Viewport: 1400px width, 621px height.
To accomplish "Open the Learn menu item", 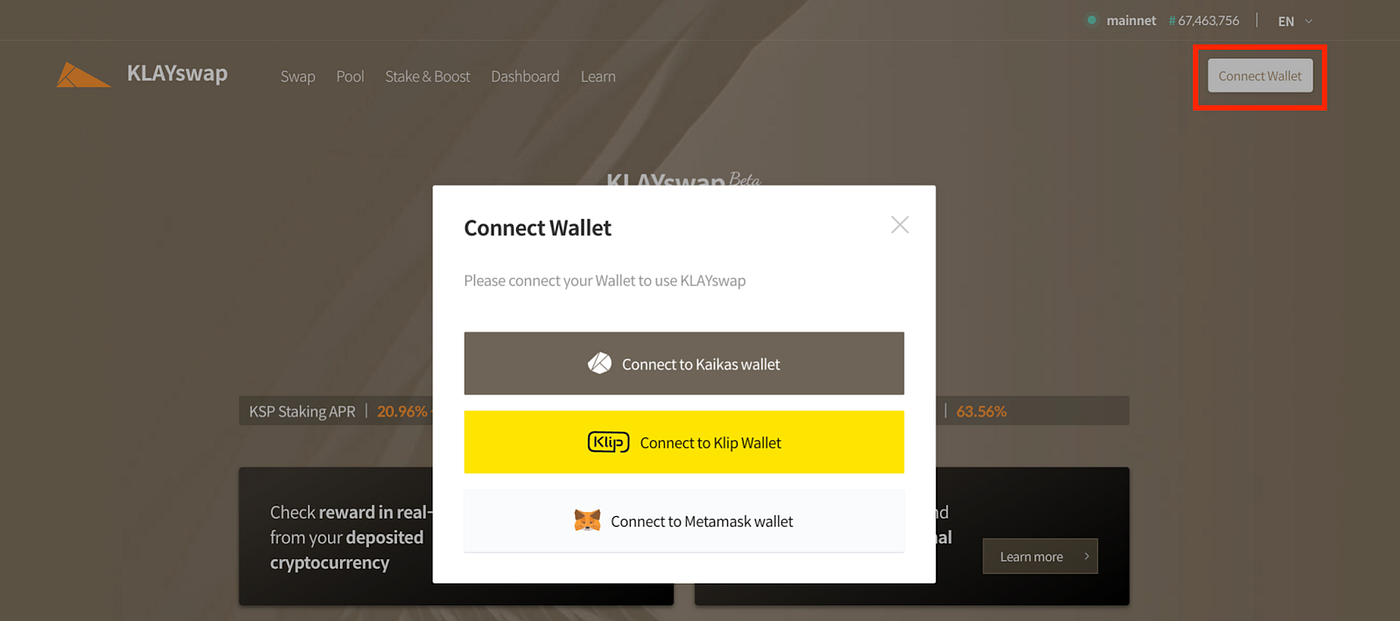I will pos(598,76).
